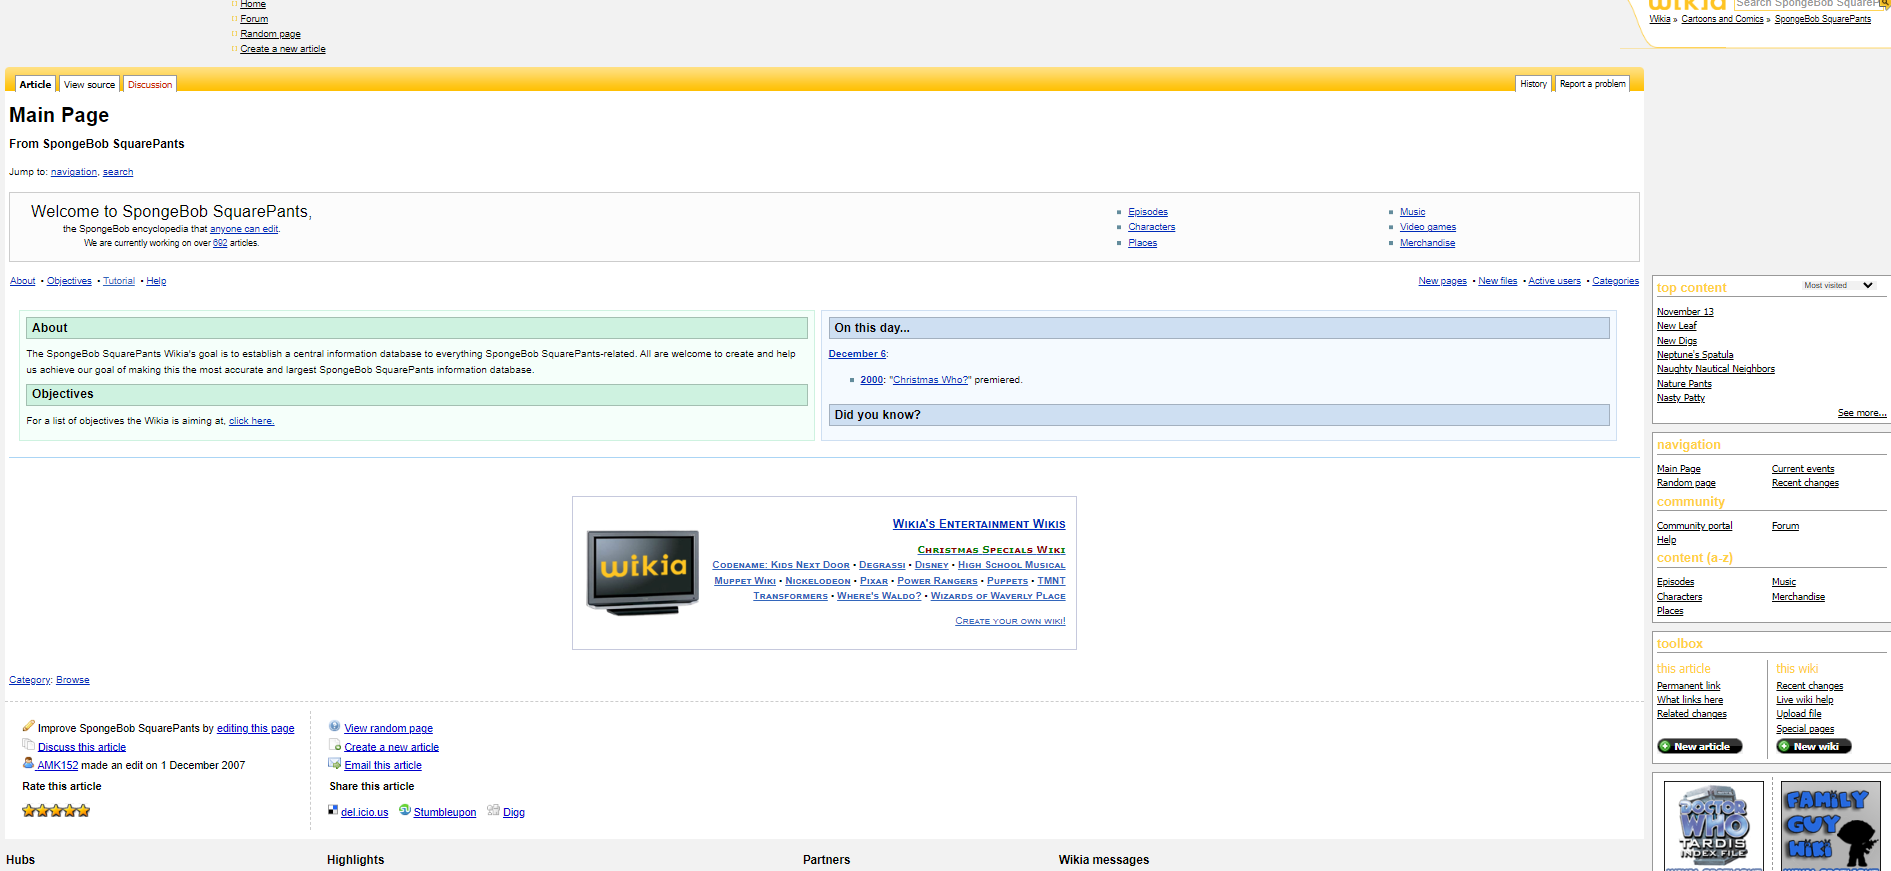The image size is (1891, 871).
Task: Open the Browse category link
Action: pyautogui.click(x=73, y=680)
